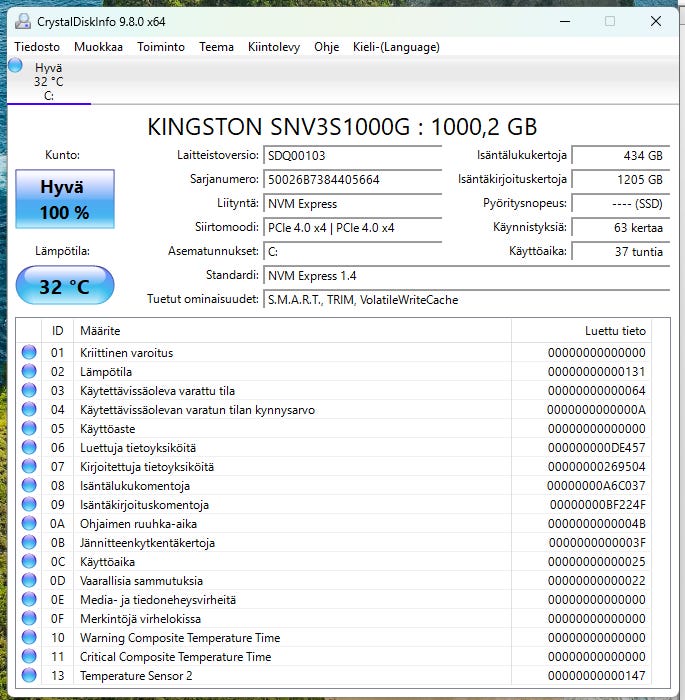Viewport: 685px width, 700px height.
Task: Click the Luettu tieto column header
Action: point(615,330)
